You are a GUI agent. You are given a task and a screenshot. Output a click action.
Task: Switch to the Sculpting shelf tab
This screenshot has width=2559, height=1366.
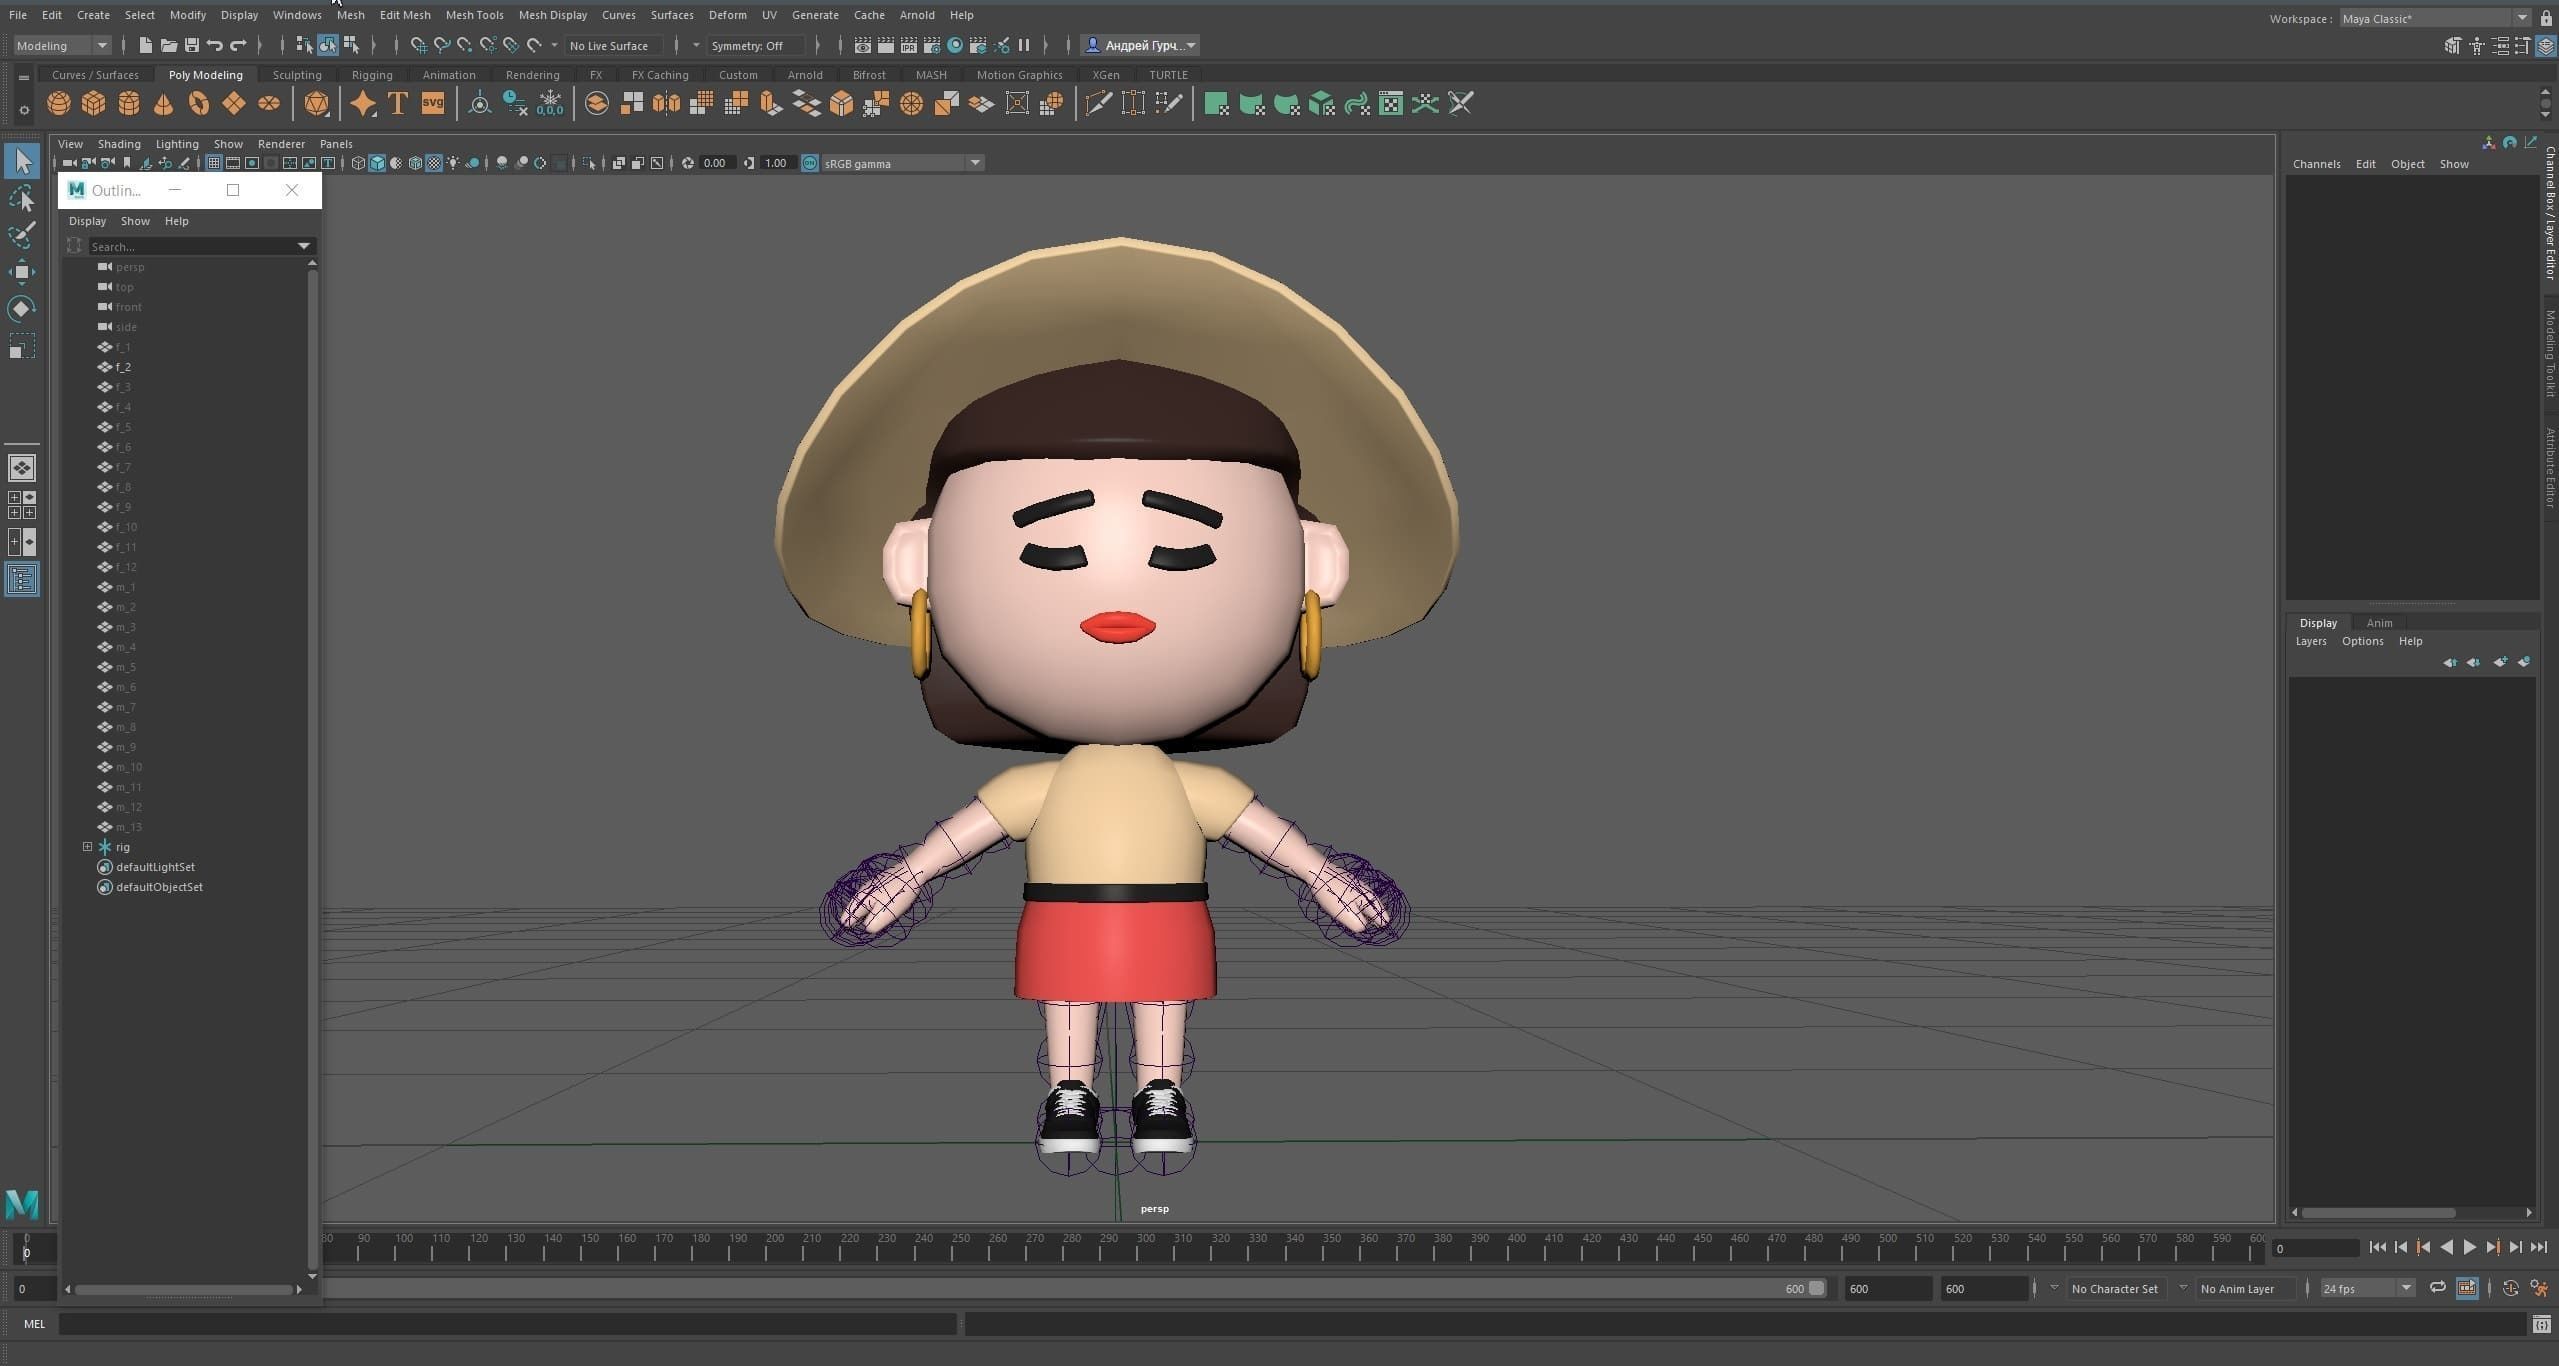(x=297, y=75)
